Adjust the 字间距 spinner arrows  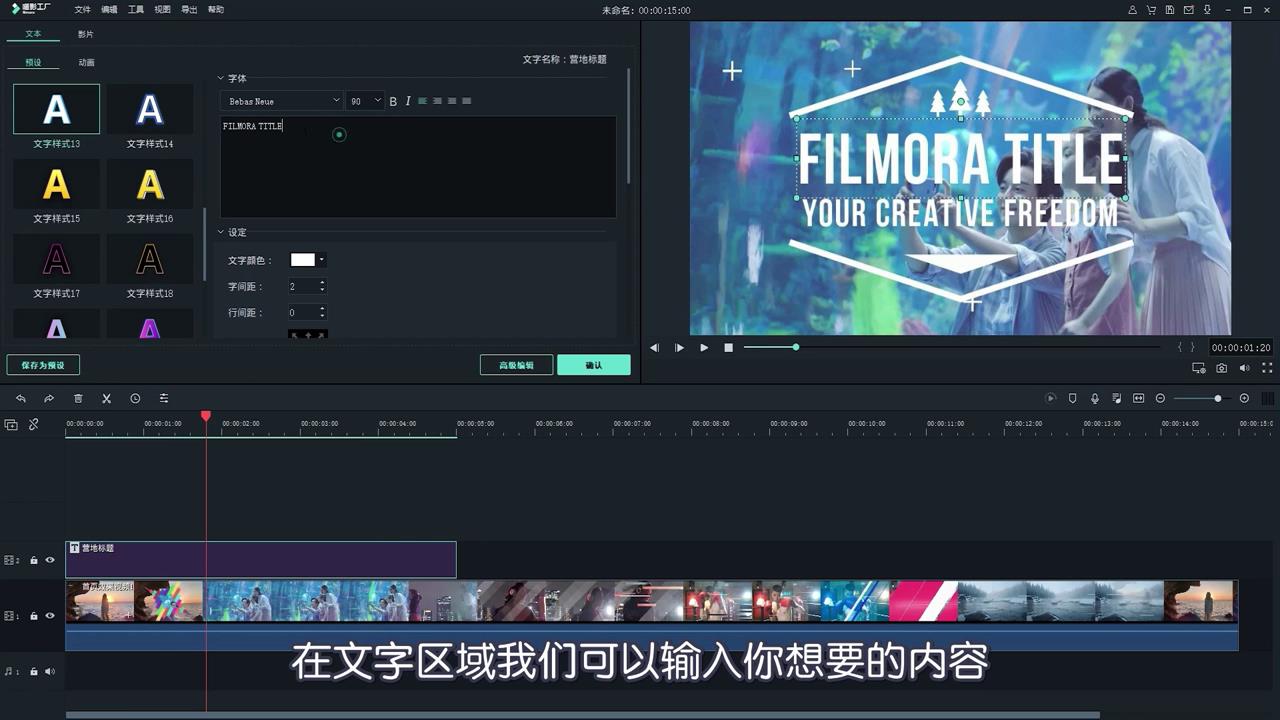[322, 287]
